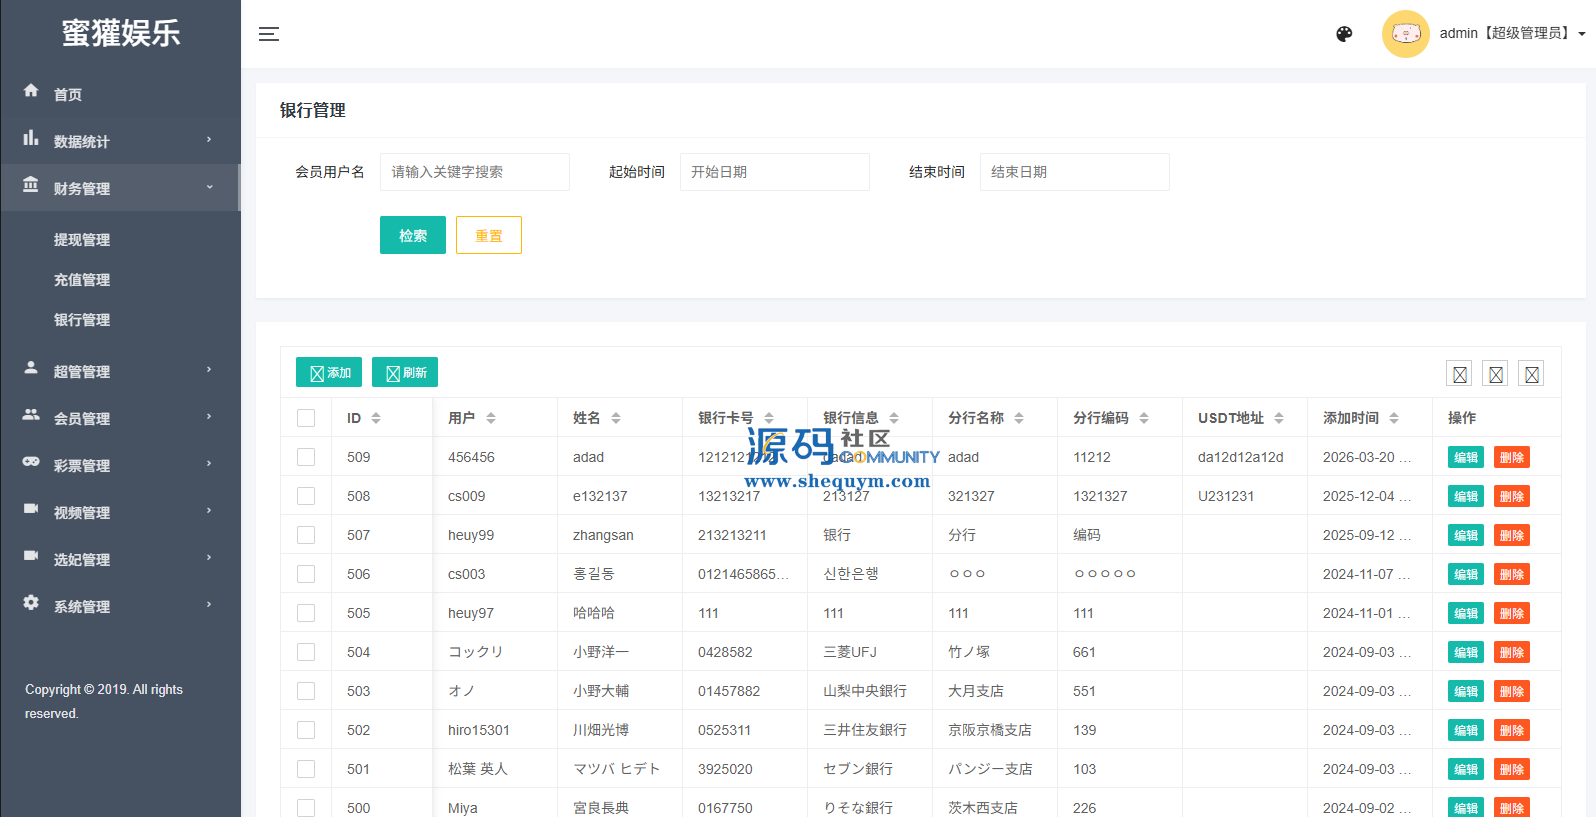Click the bar chart icon for 数据统计
This screenshot has width=1596, height=817.
(31, 138)
